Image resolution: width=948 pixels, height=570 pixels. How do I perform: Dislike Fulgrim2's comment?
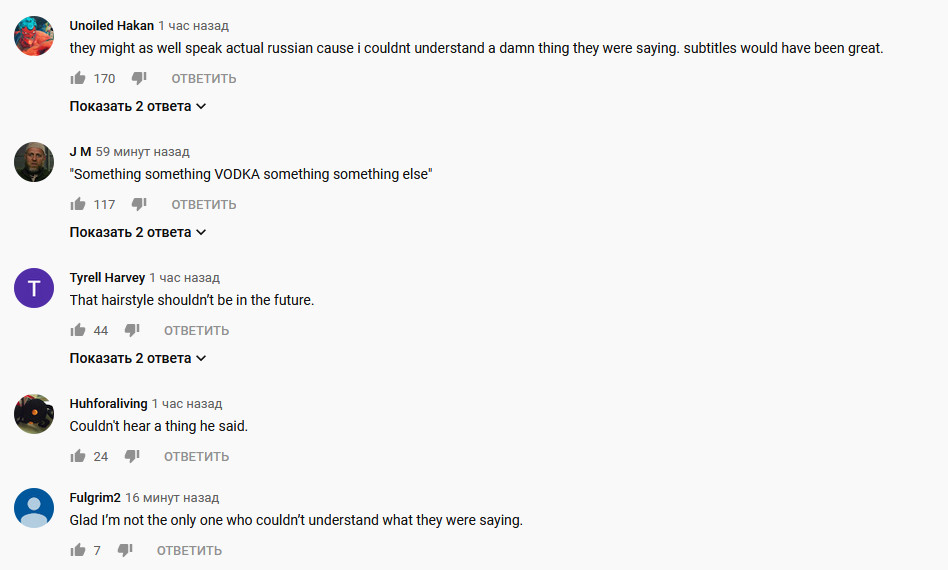(x=125, y=550)
